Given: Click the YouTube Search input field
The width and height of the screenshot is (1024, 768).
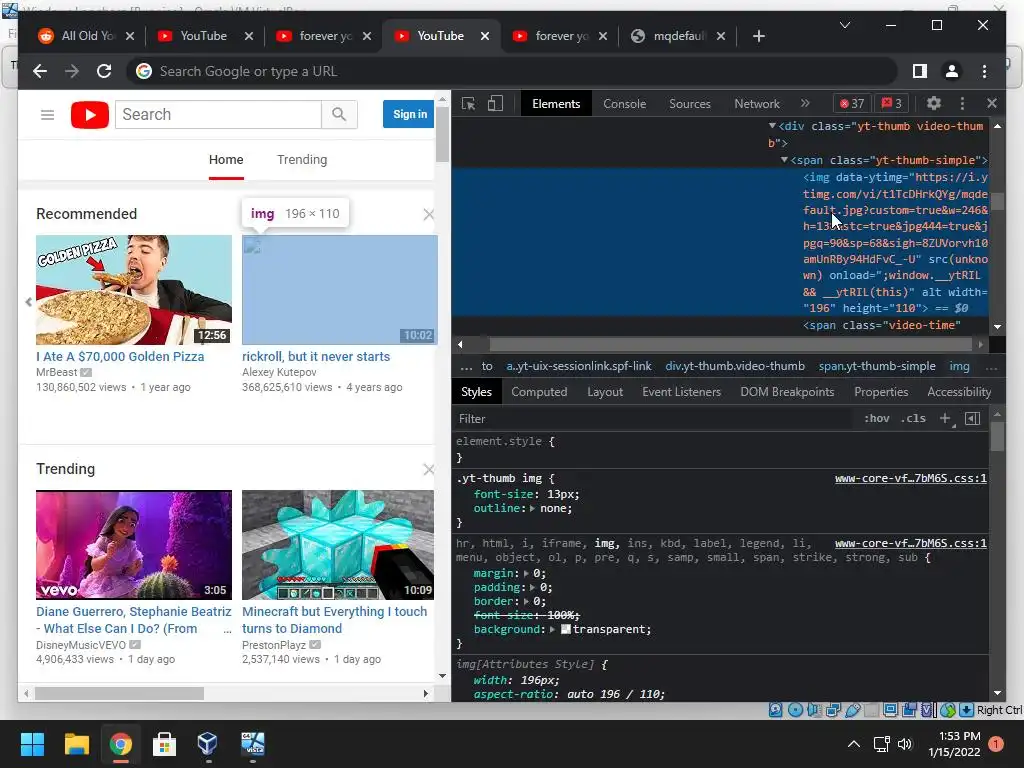Looking at the screenshot, I should click(218, 114).
